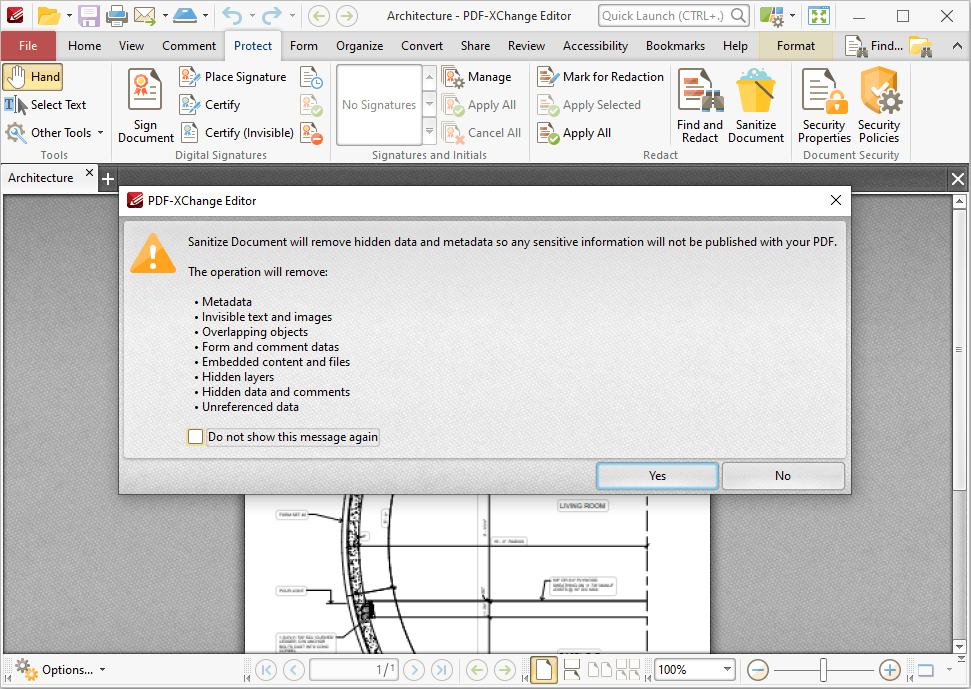Open Security Properties
The width and height of the screenshot is (971, 689).
click(824, 106)
